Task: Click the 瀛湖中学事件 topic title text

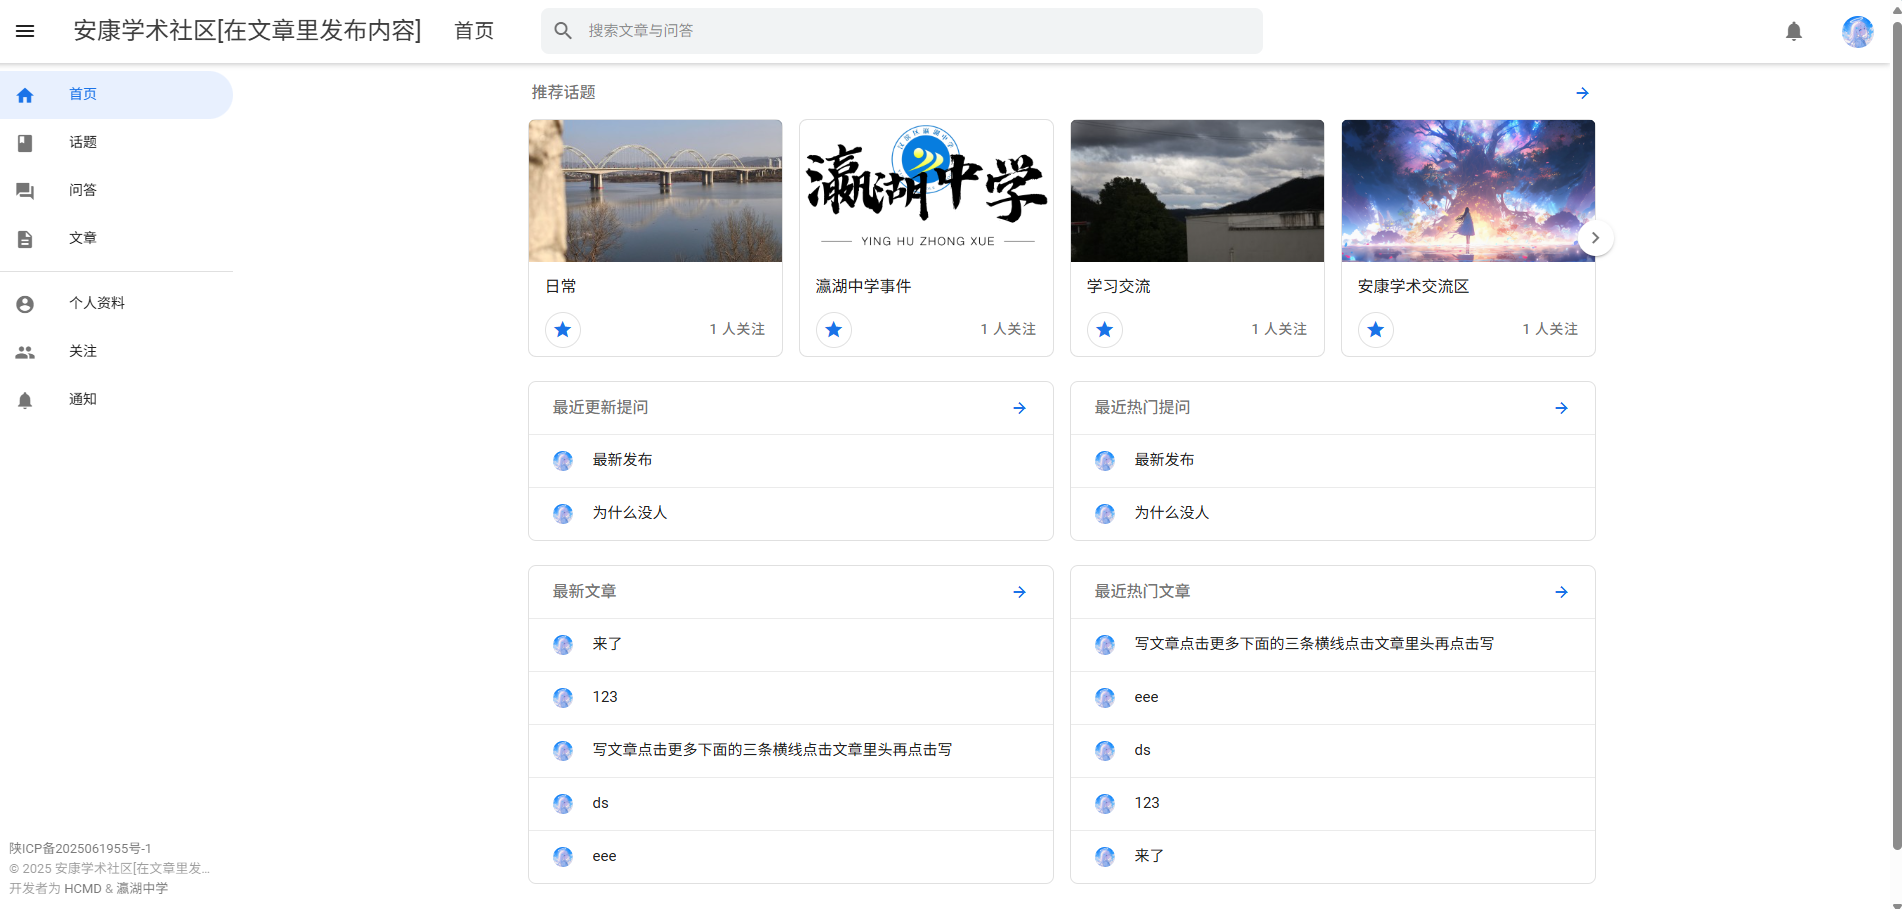Action: [863, 287]
